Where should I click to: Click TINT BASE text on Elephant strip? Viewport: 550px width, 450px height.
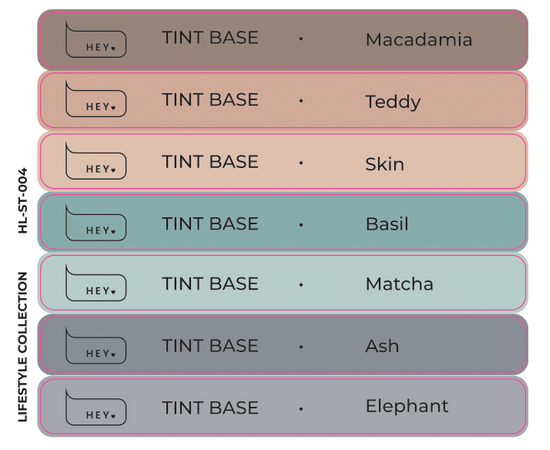coord(210,408)
